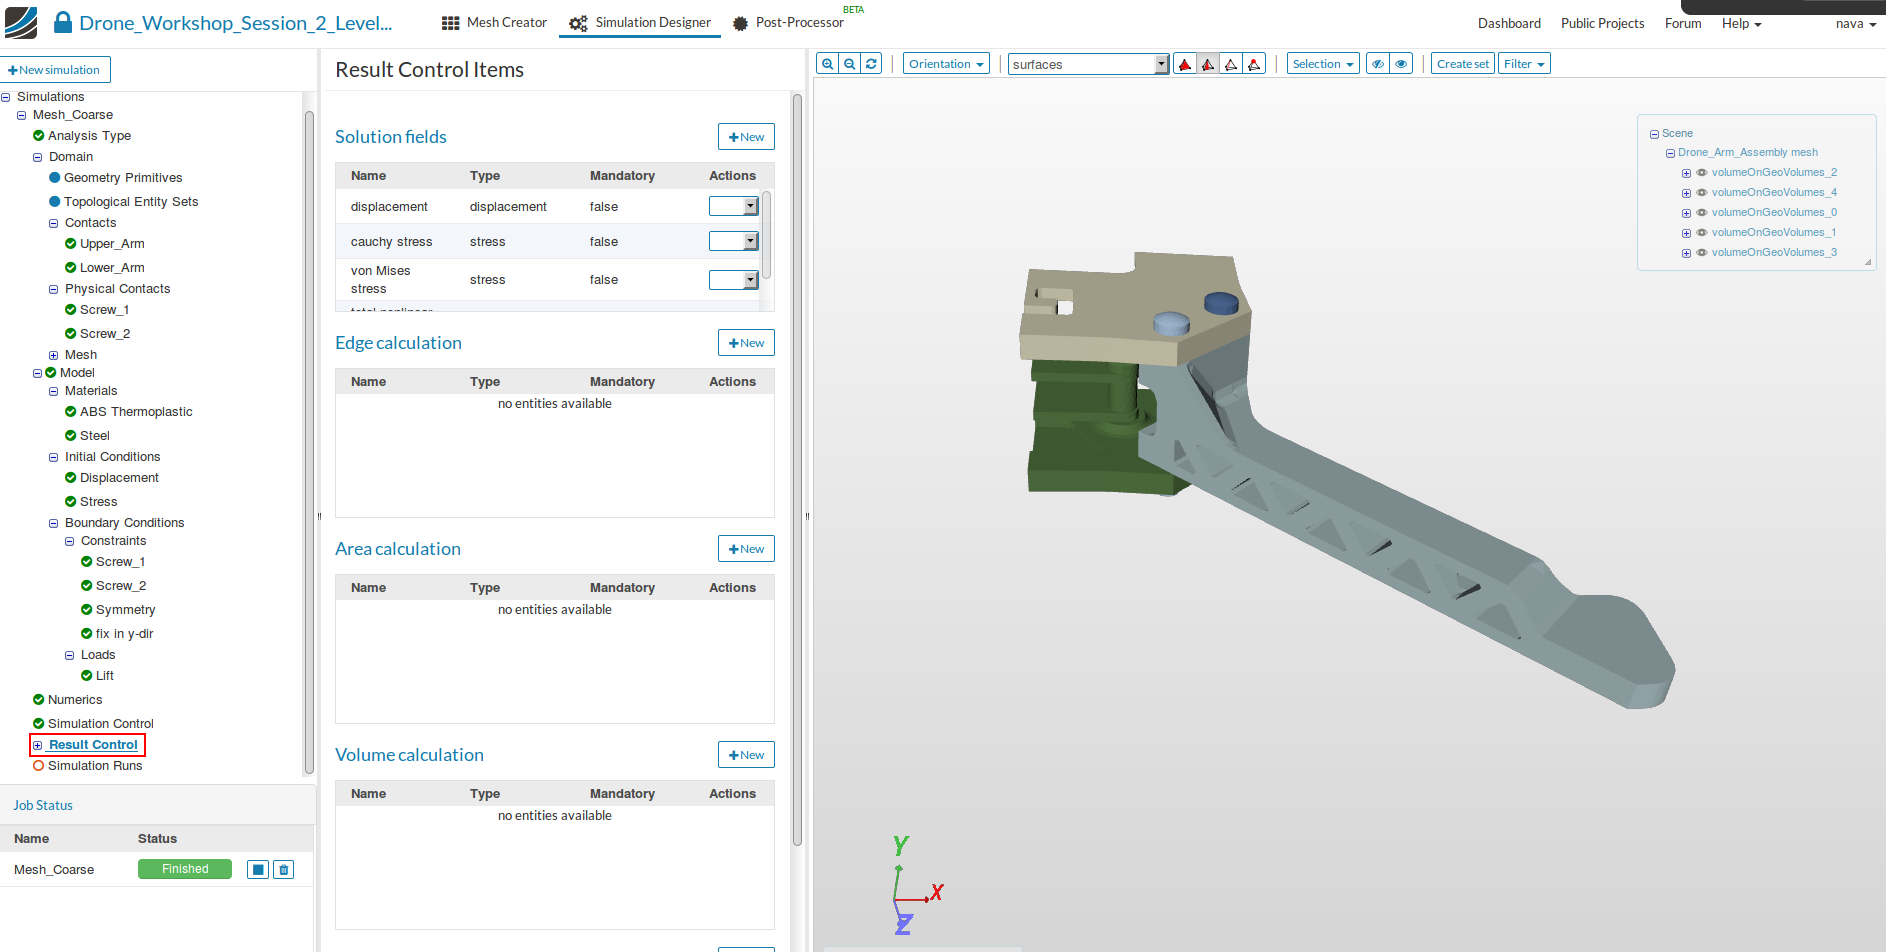This screenshot has width=1886, height=952.
Task: Open the Orientation dropdown
Action: pos(946,64)
